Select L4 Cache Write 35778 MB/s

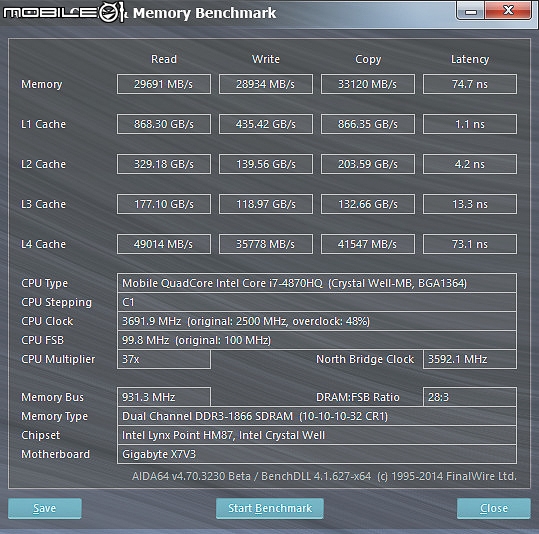pos(266,244)
